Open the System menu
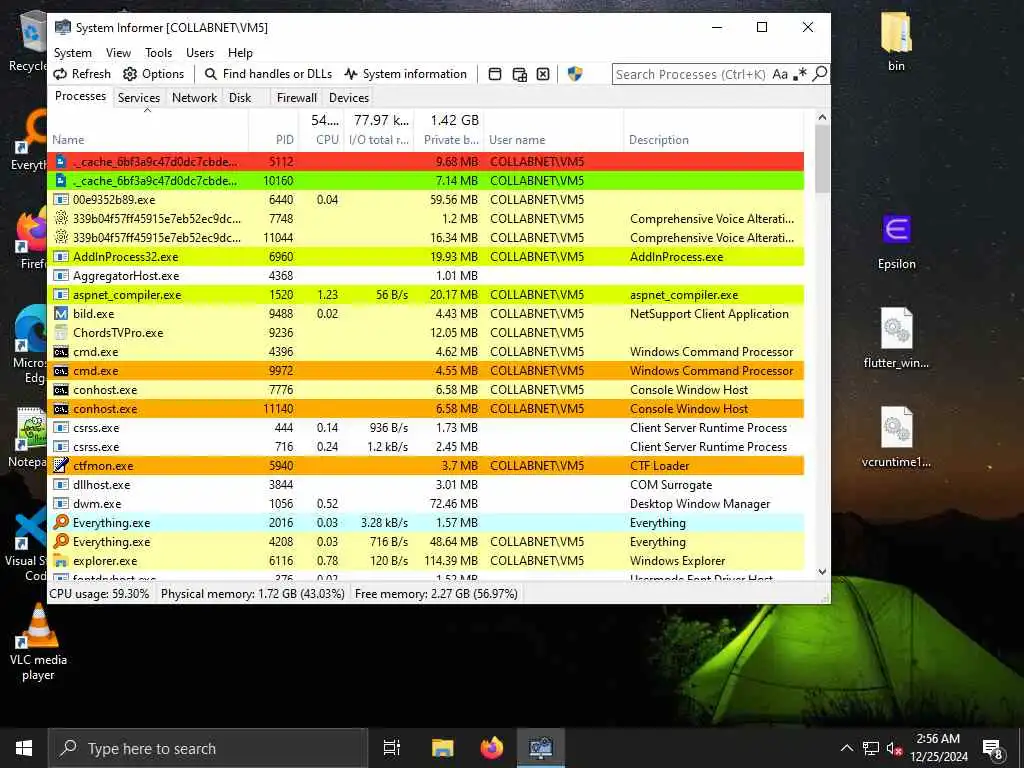Screen dimensions: 1024x768 pyautogui.click(x=72, y=53)
